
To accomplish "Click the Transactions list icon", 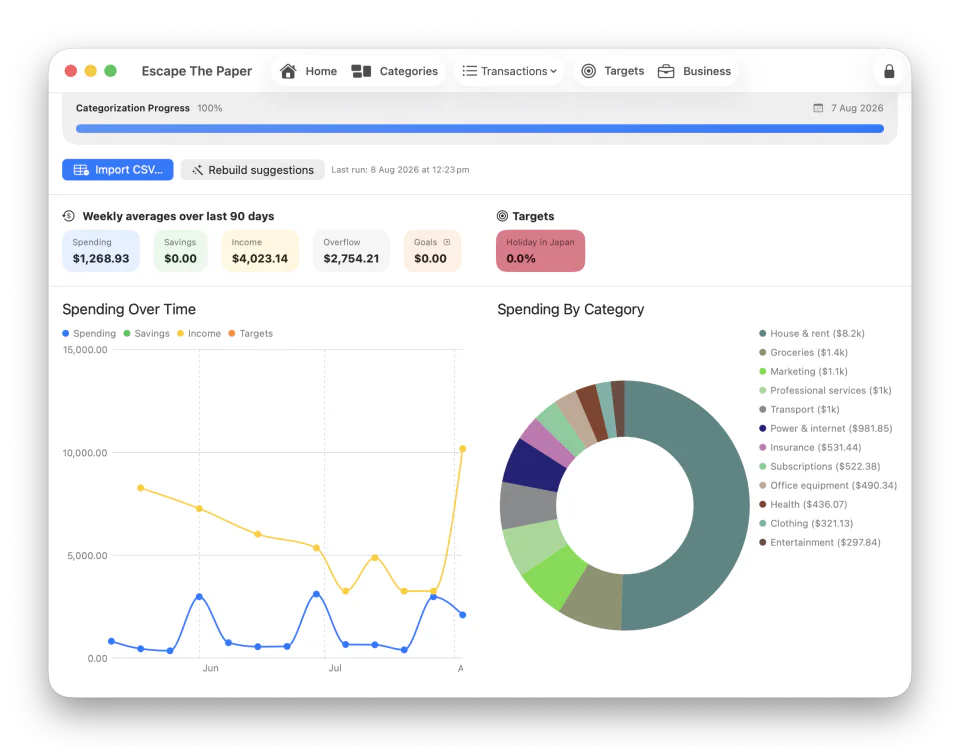I will [470, 71].
